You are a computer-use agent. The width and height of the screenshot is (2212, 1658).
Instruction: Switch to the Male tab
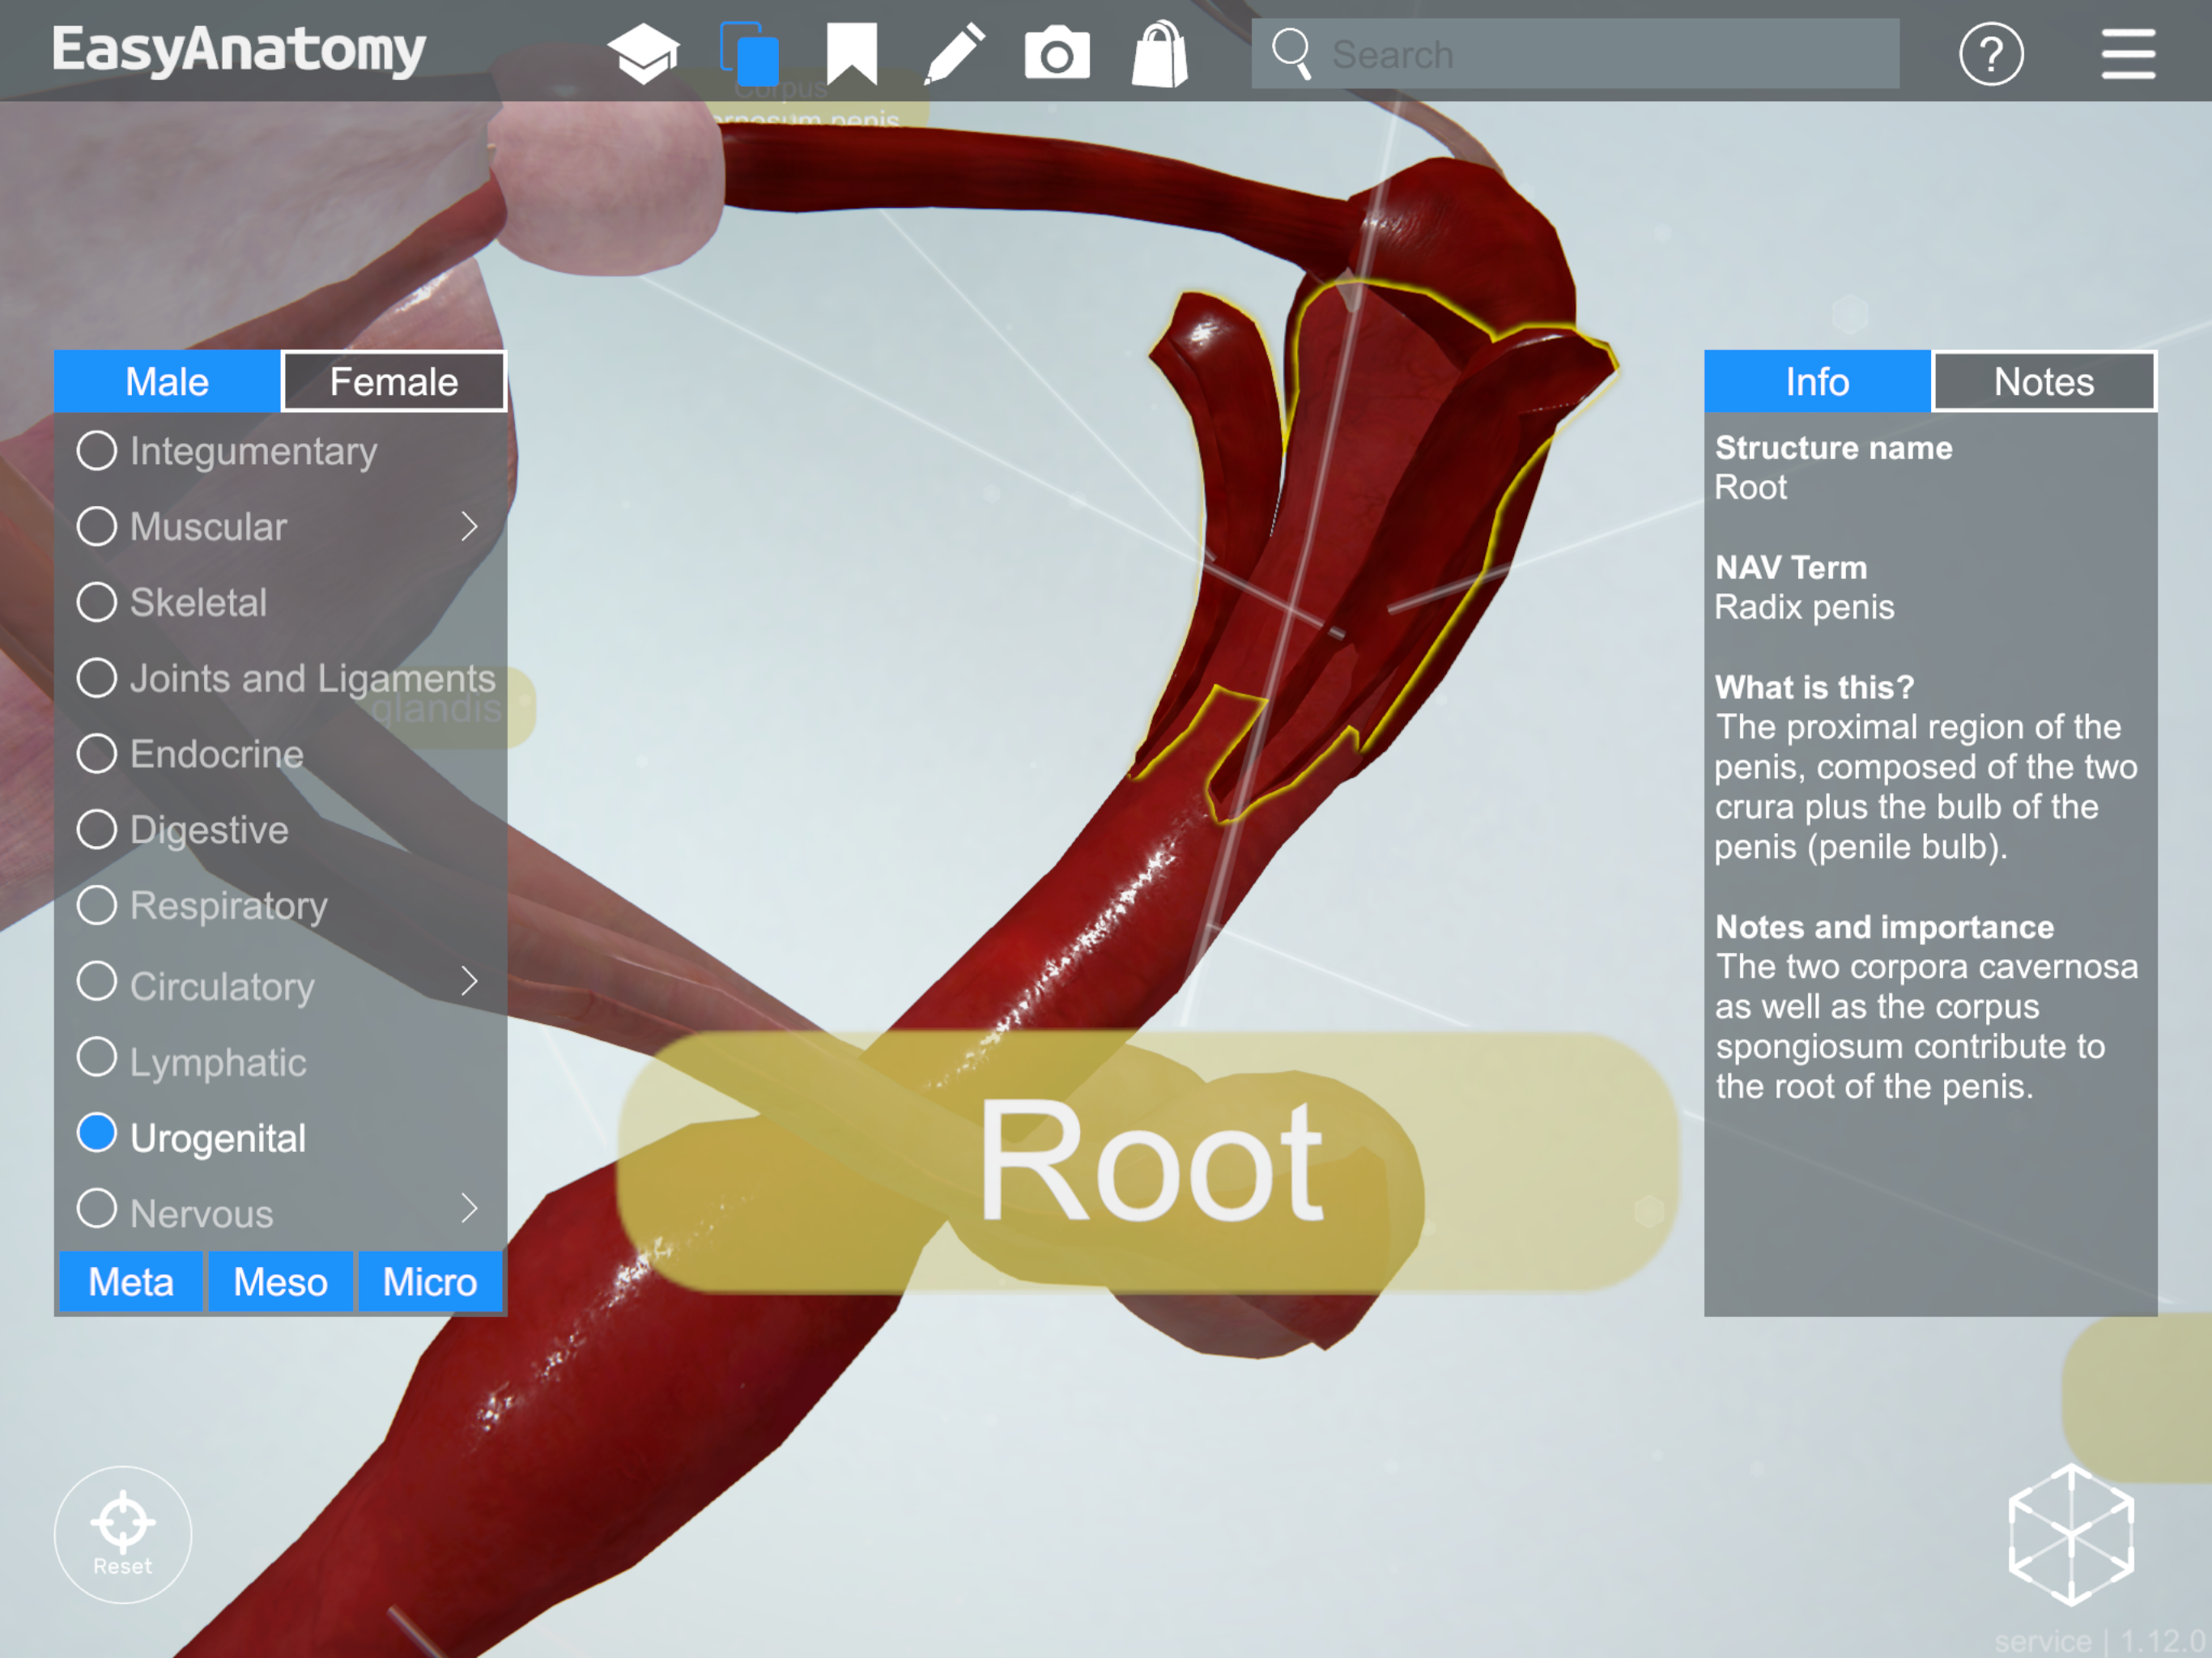click(x=167, y=381)
